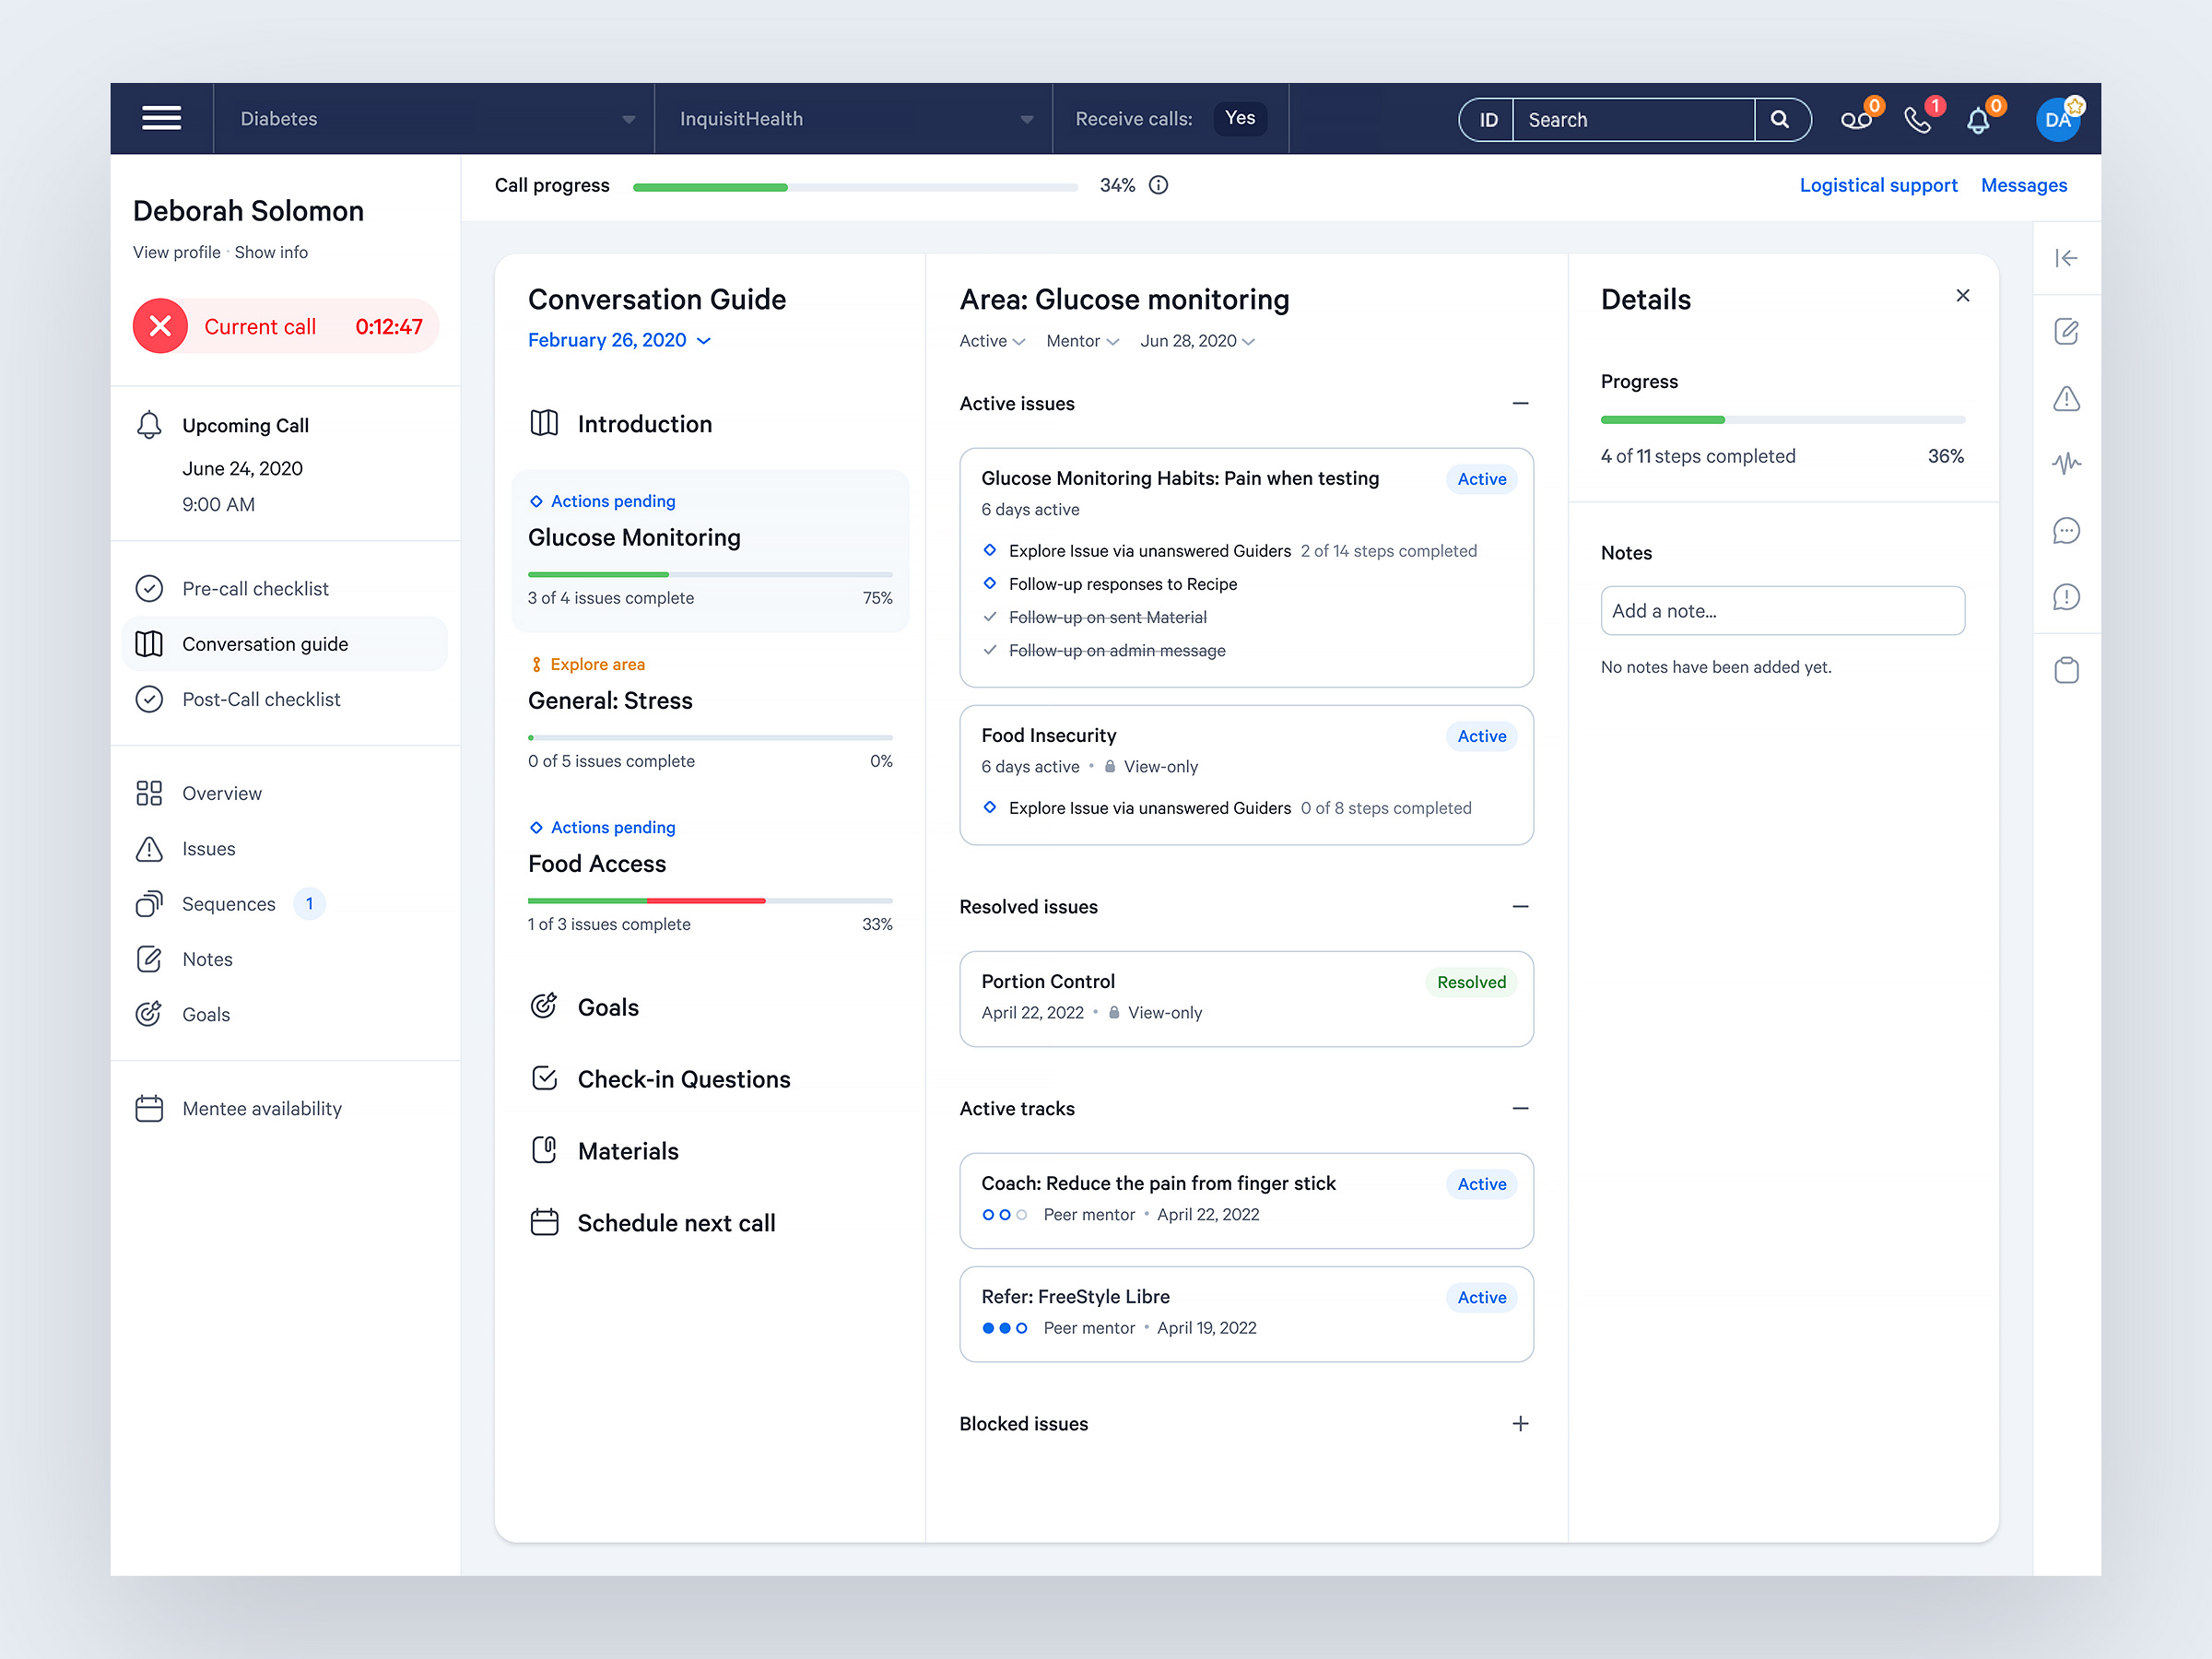Open the voicemail icon in top bar

pos(1856,120)
